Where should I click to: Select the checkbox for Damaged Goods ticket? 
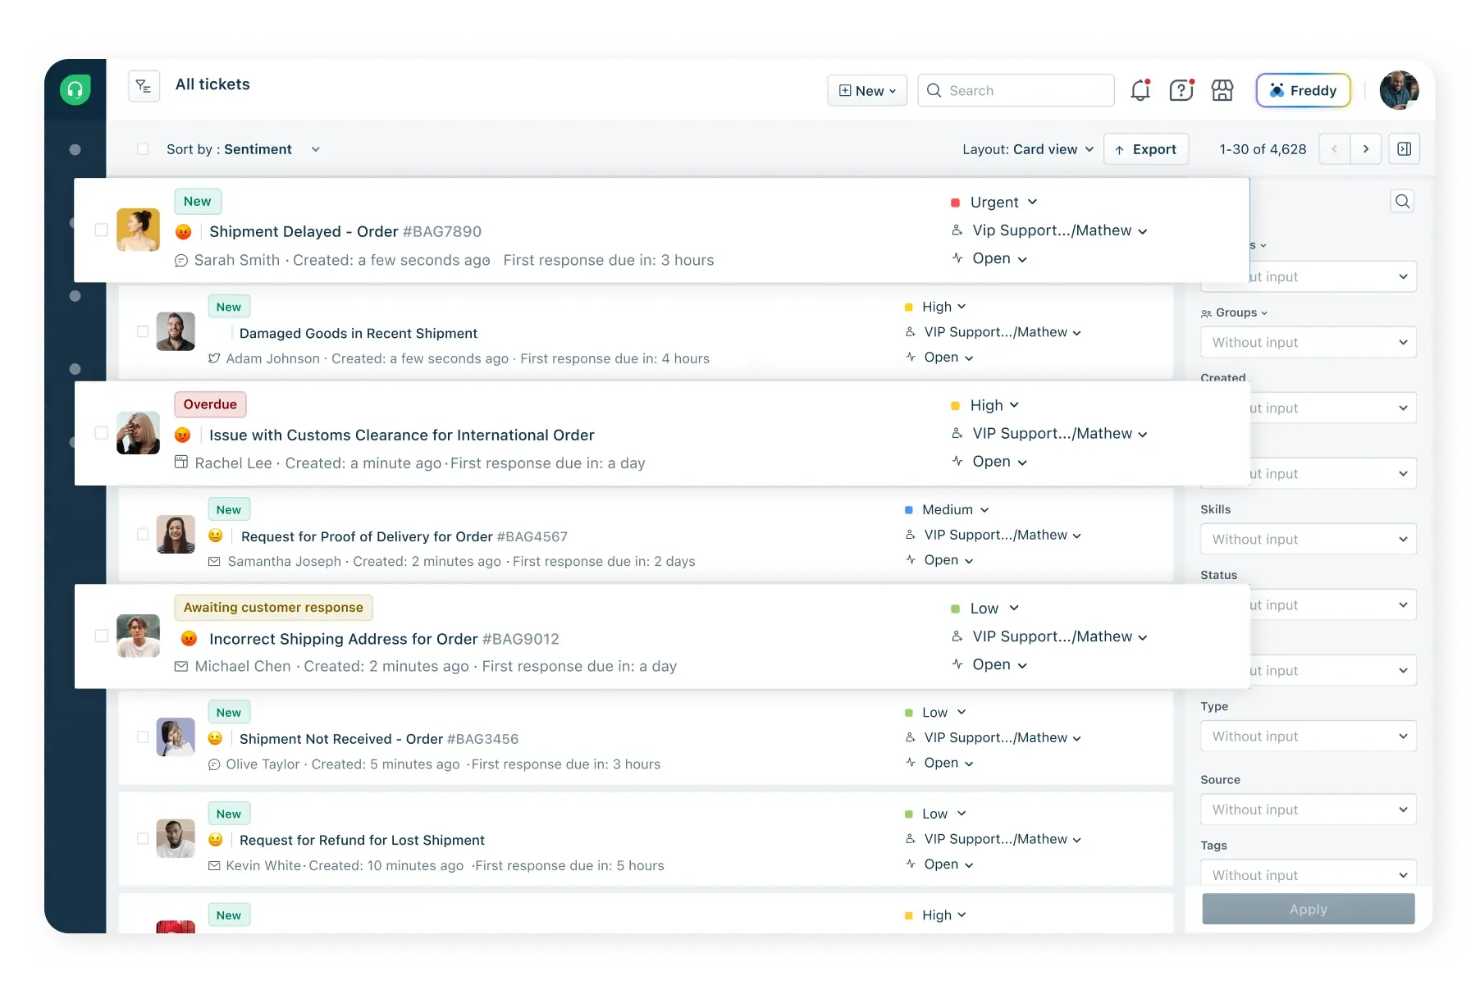143,332
